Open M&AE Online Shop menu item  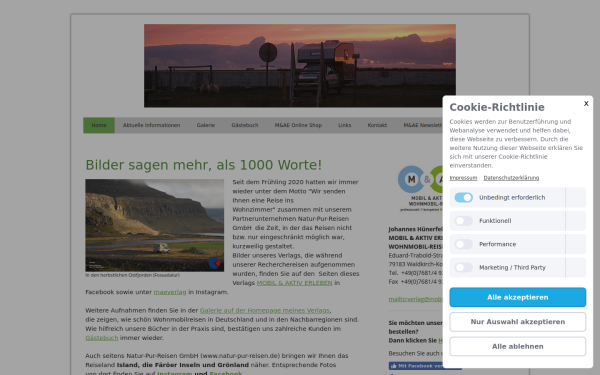point(298,125)
